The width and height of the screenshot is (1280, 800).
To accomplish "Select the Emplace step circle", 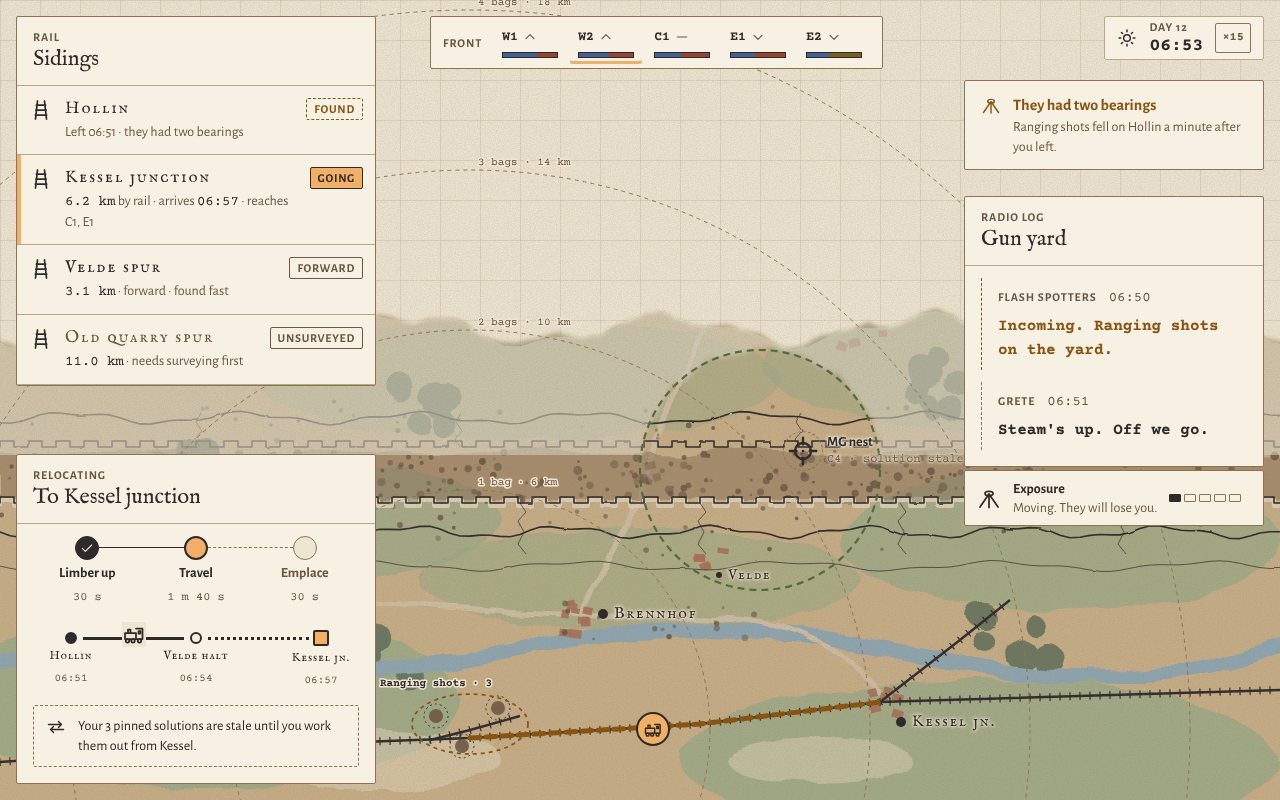I will [x=305, y=547].
